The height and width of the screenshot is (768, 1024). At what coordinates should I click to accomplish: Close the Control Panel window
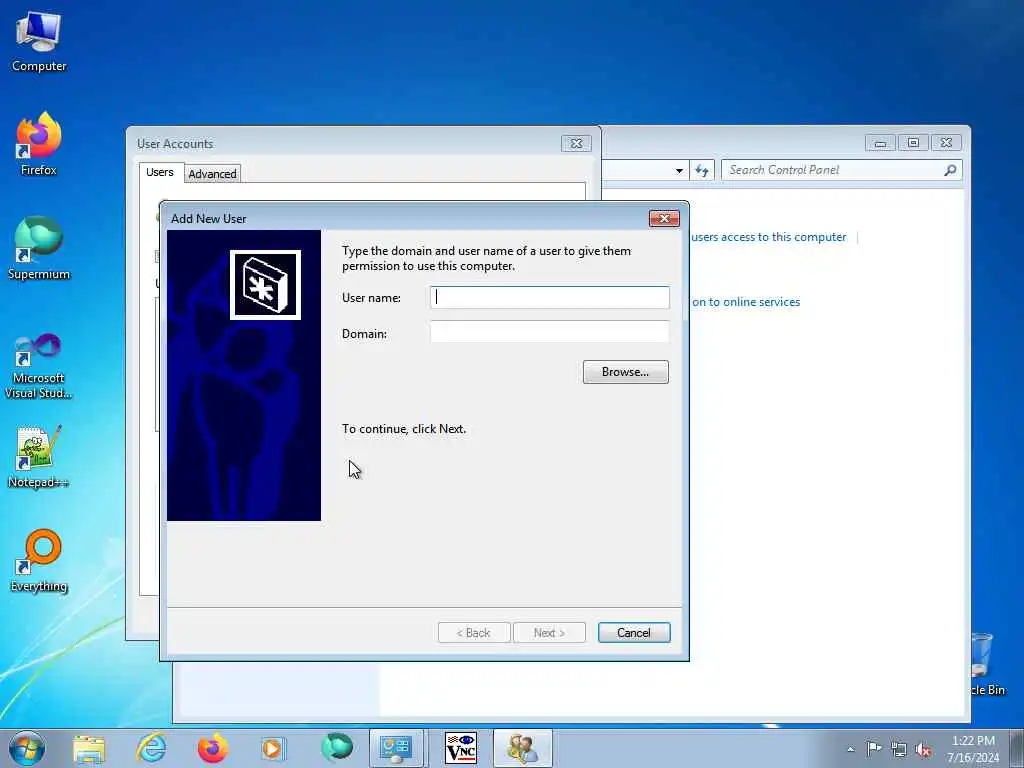(x=946, y=142)
